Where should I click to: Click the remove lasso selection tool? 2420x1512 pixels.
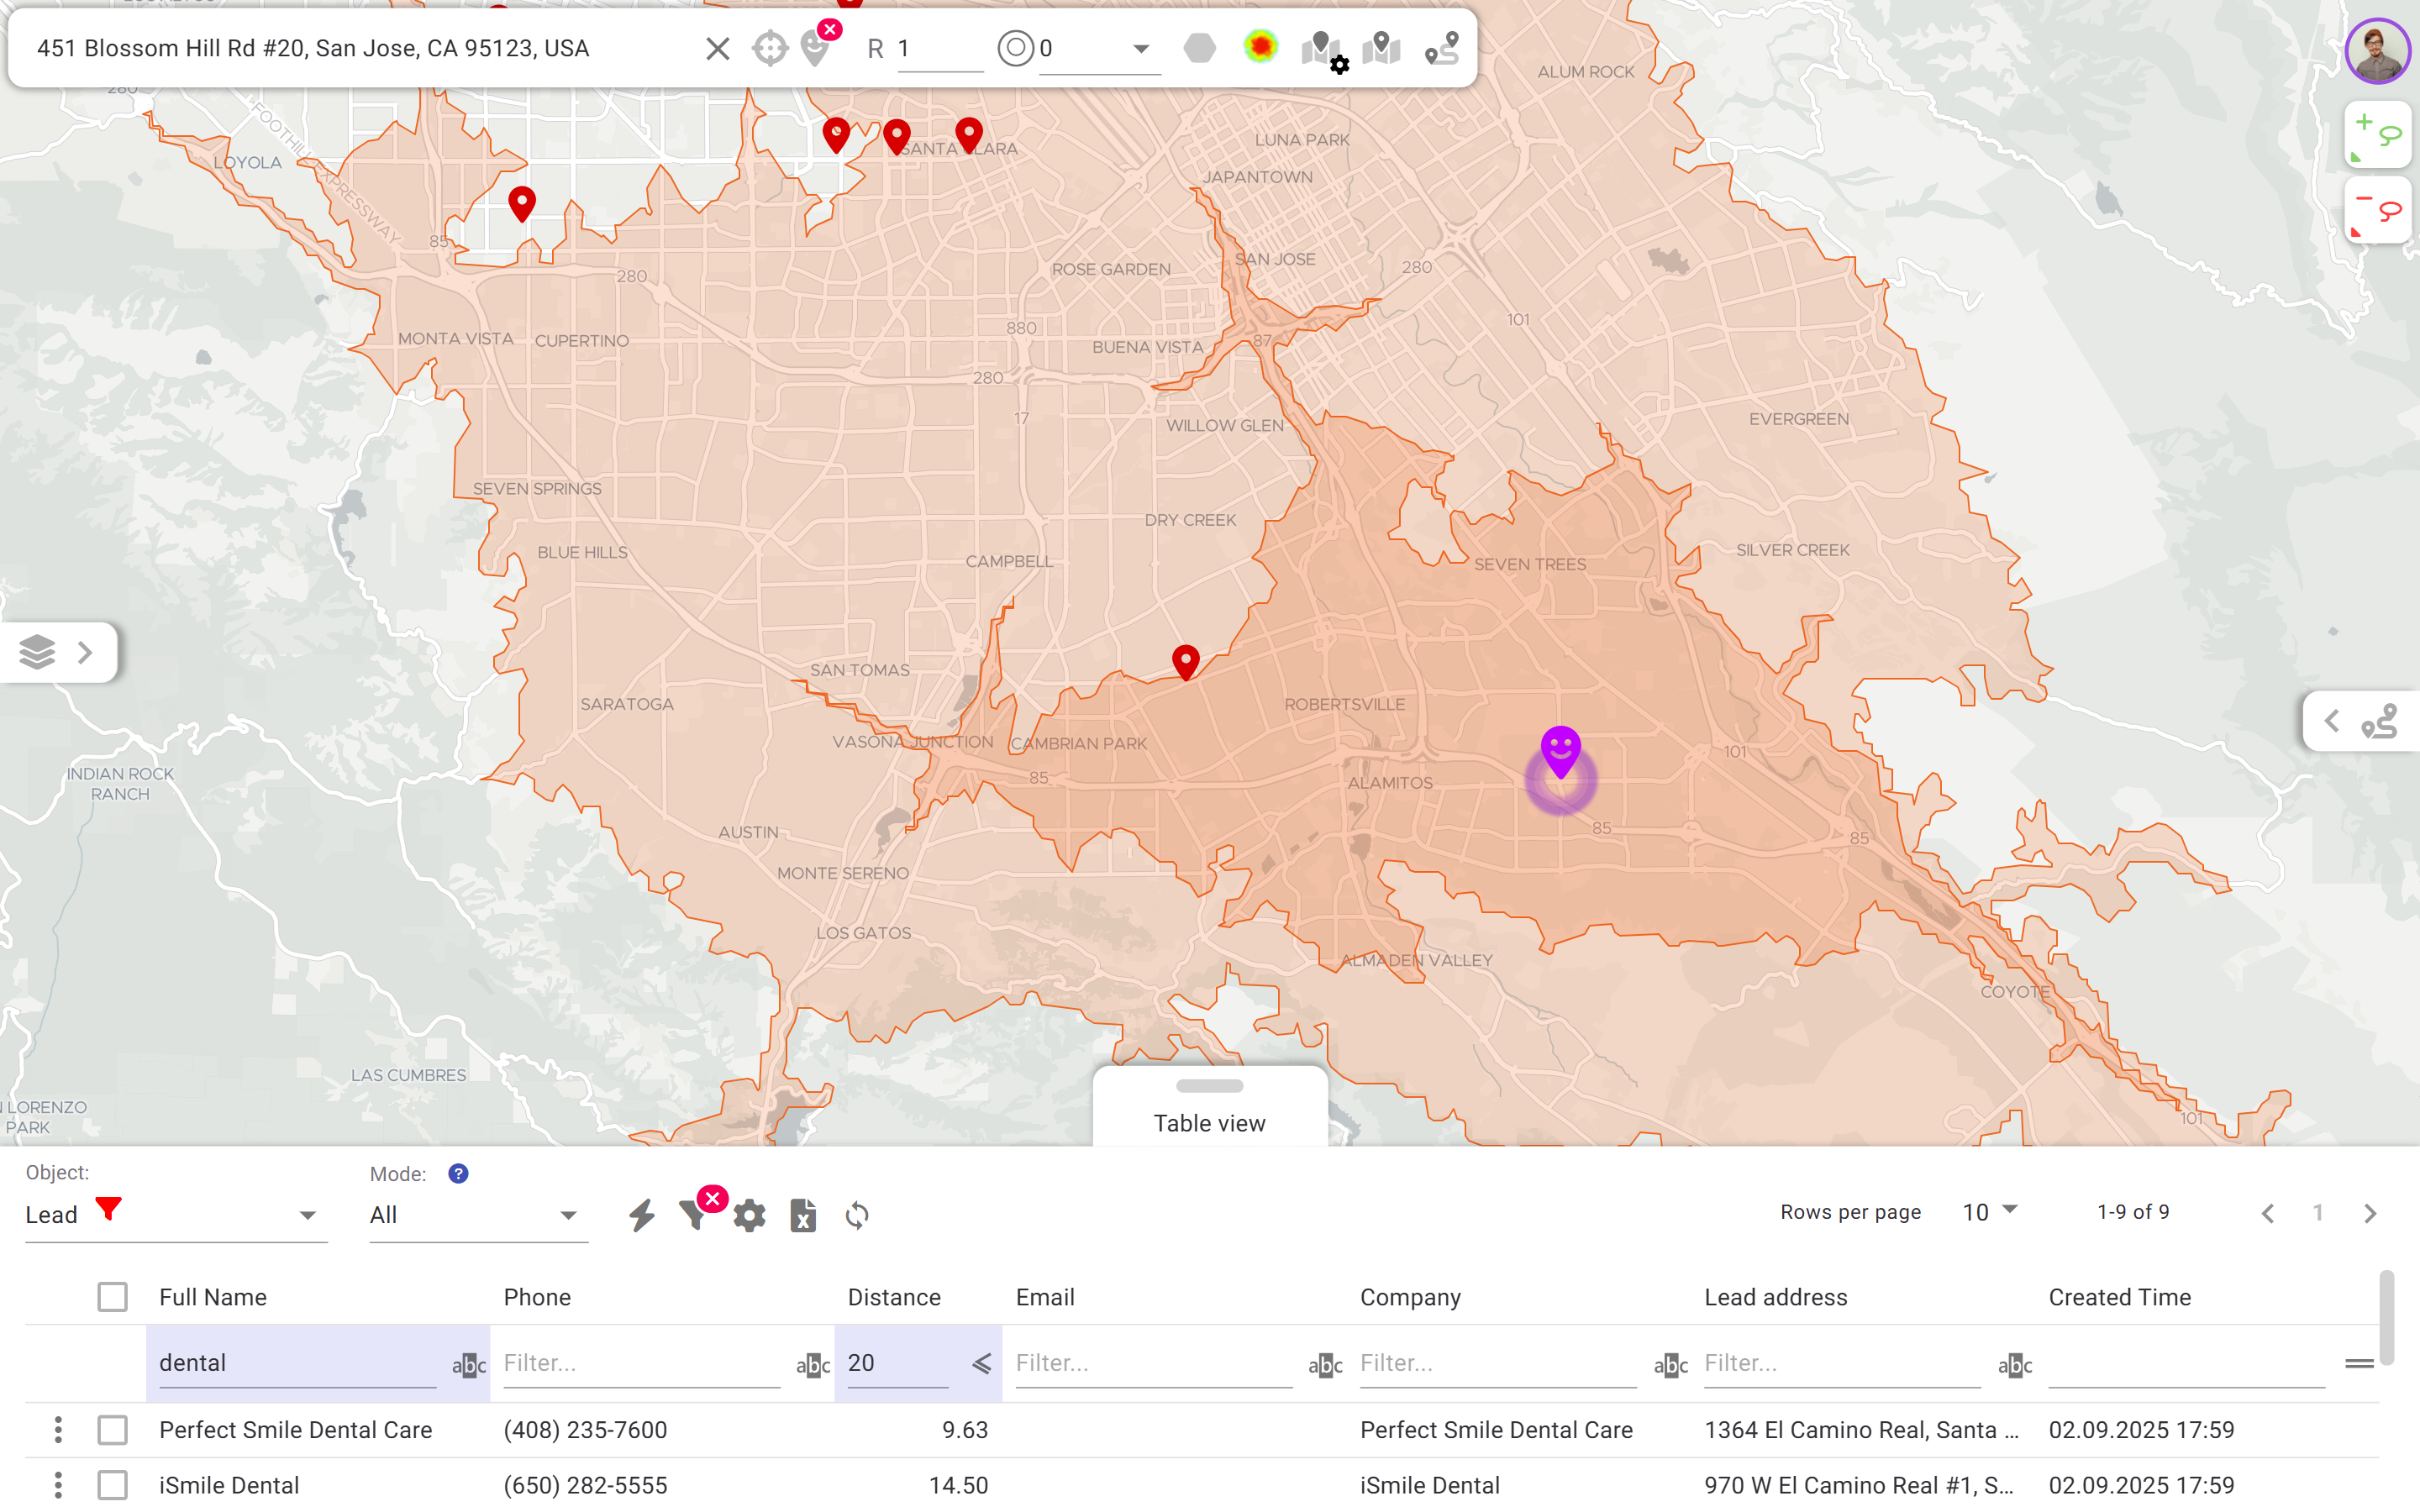pos(2377,211)
